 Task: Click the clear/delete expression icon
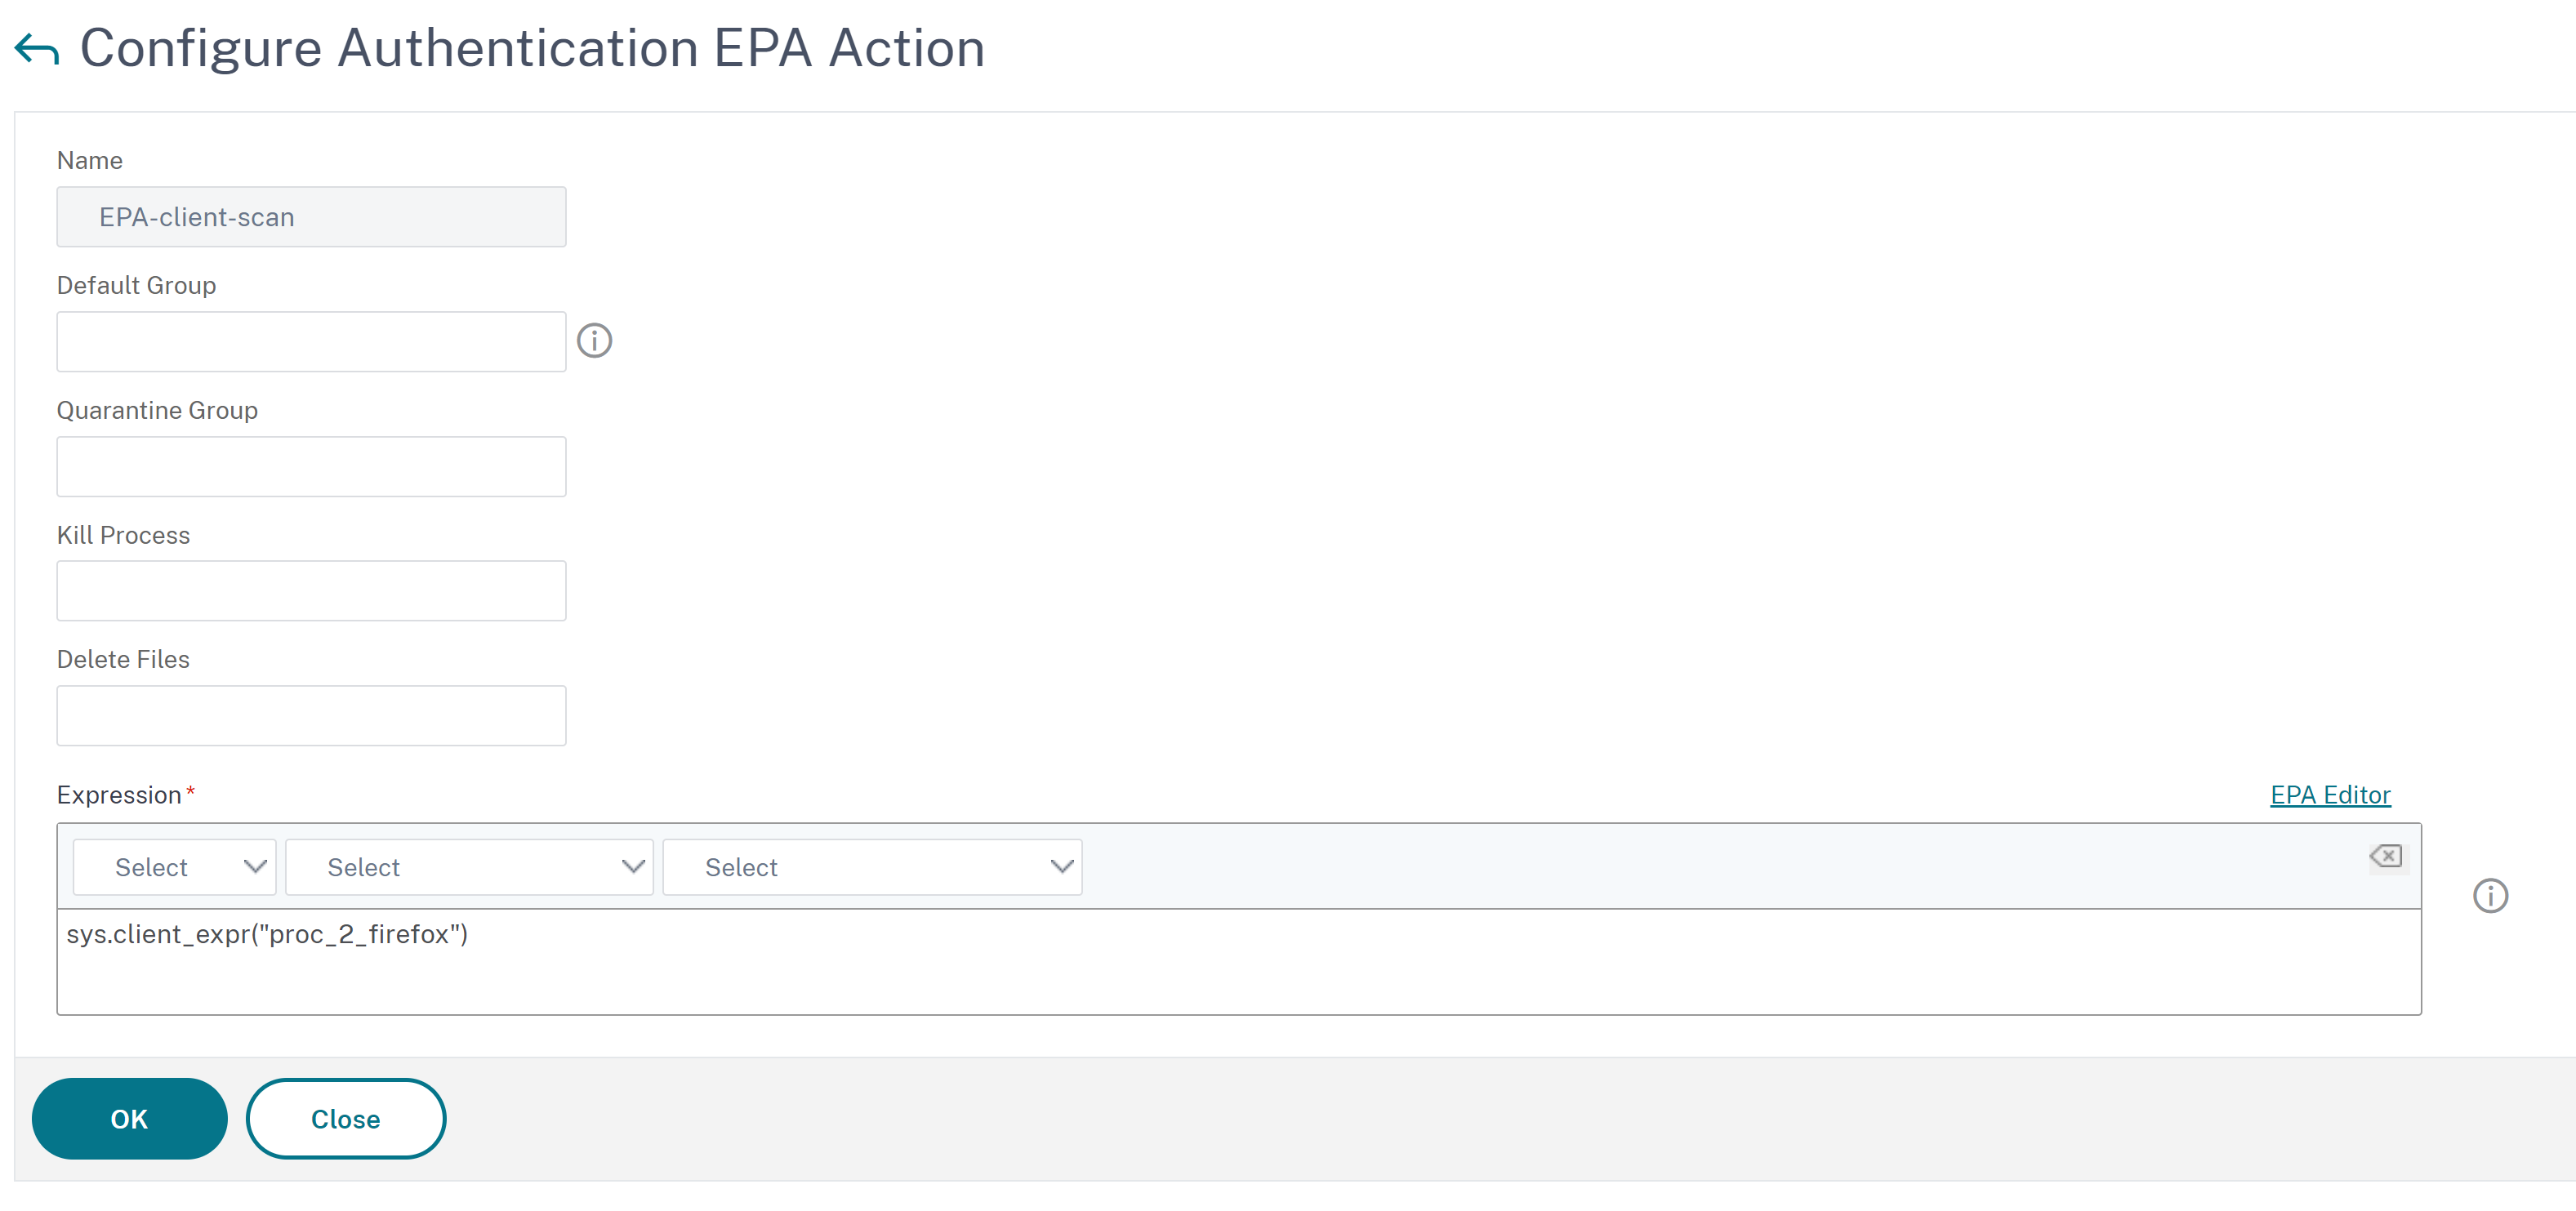[x=2387, y=854]
